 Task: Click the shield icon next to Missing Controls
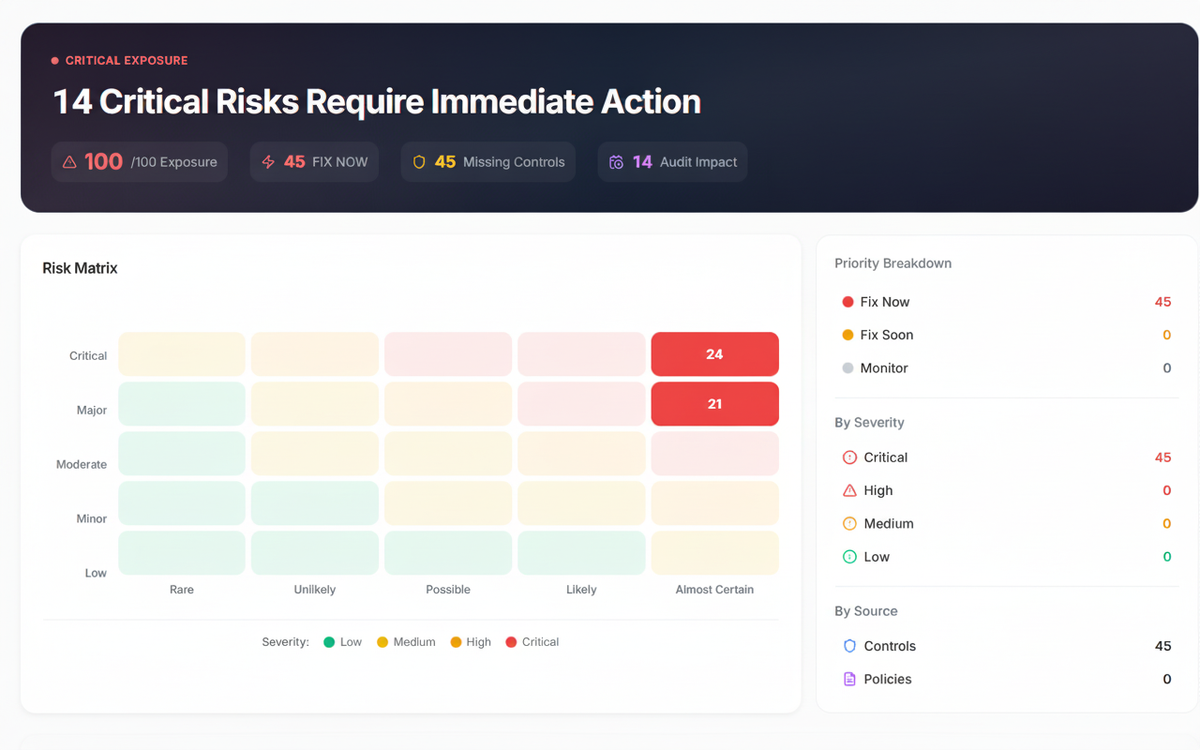coord(419,162)
